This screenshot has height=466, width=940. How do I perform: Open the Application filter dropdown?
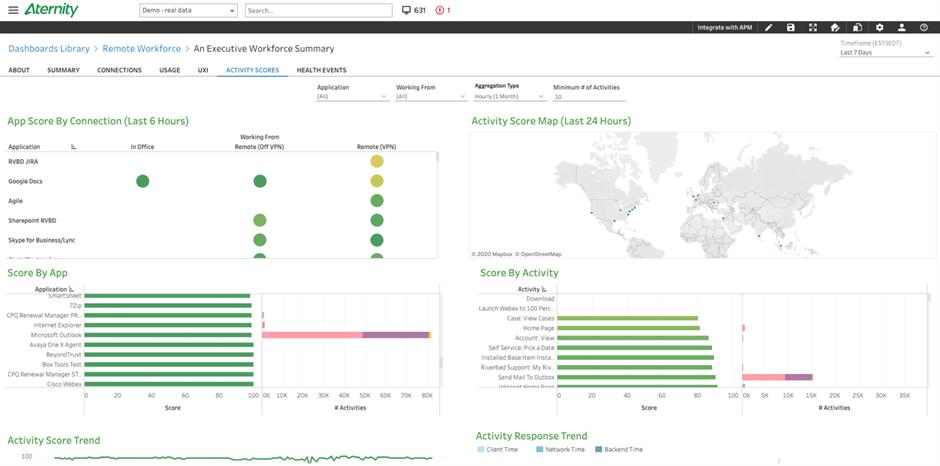[352, 97]
